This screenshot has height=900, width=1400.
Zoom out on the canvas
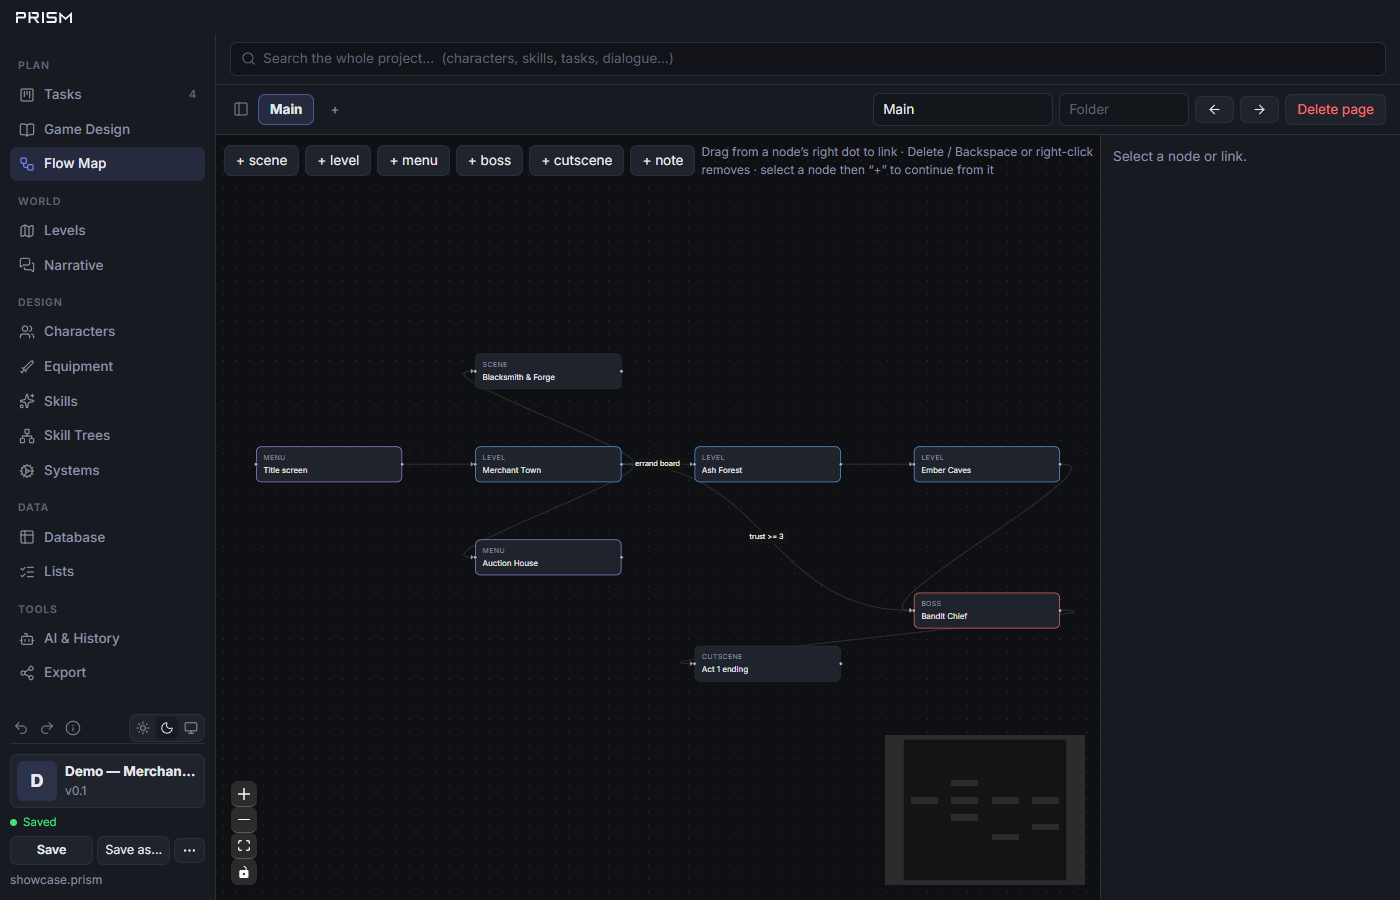(244, 820)
